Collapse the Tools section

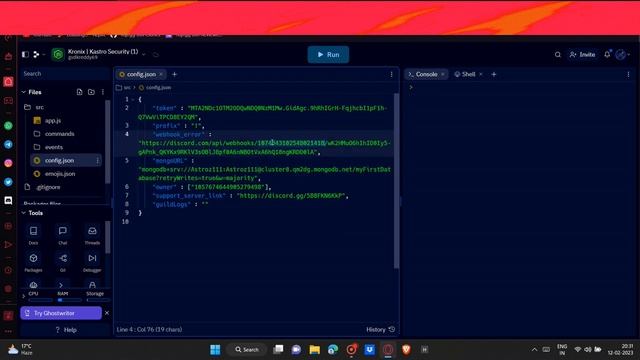[24, 213]
